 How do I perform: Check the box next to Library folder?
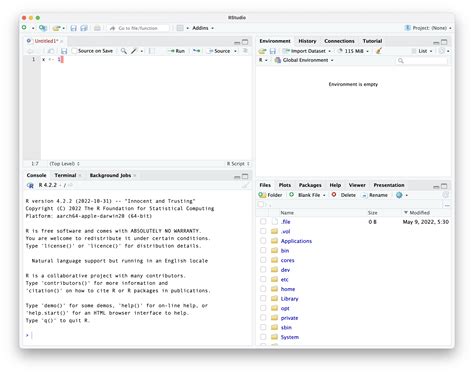263,298
